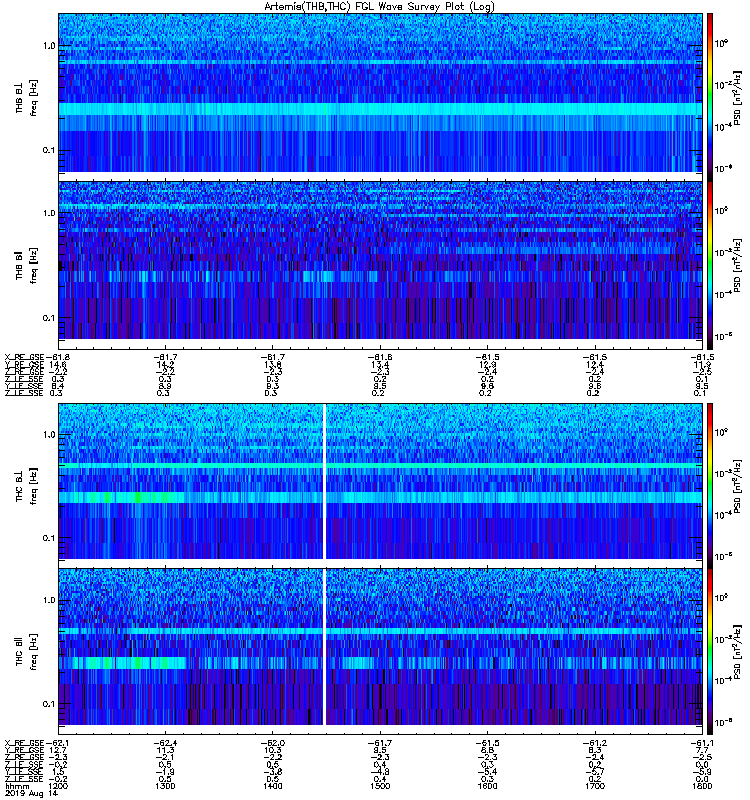Viewport: 750px width, 800px height.
Task: Click the PSD color bar beside the THC B-perpendicular panel
Action: [x=710, y=486]
